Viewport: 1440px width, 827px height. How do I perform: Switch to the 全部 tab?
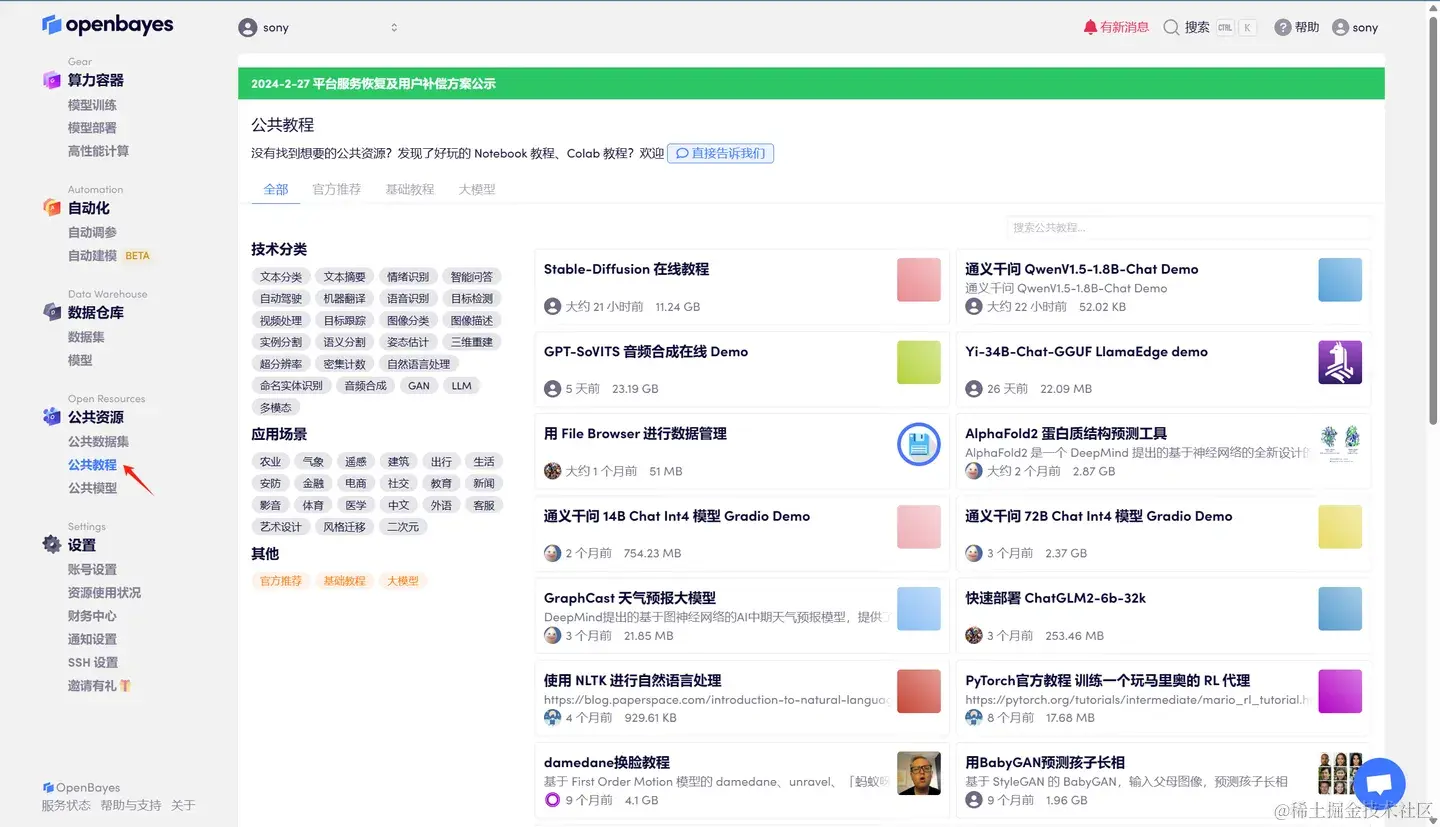[x=276, y=189]
